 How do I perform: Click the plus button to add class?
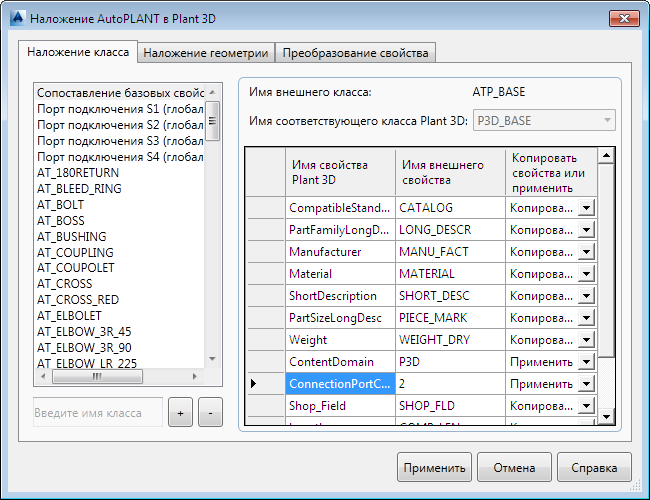pyautogui.click(x=180, y=413)
